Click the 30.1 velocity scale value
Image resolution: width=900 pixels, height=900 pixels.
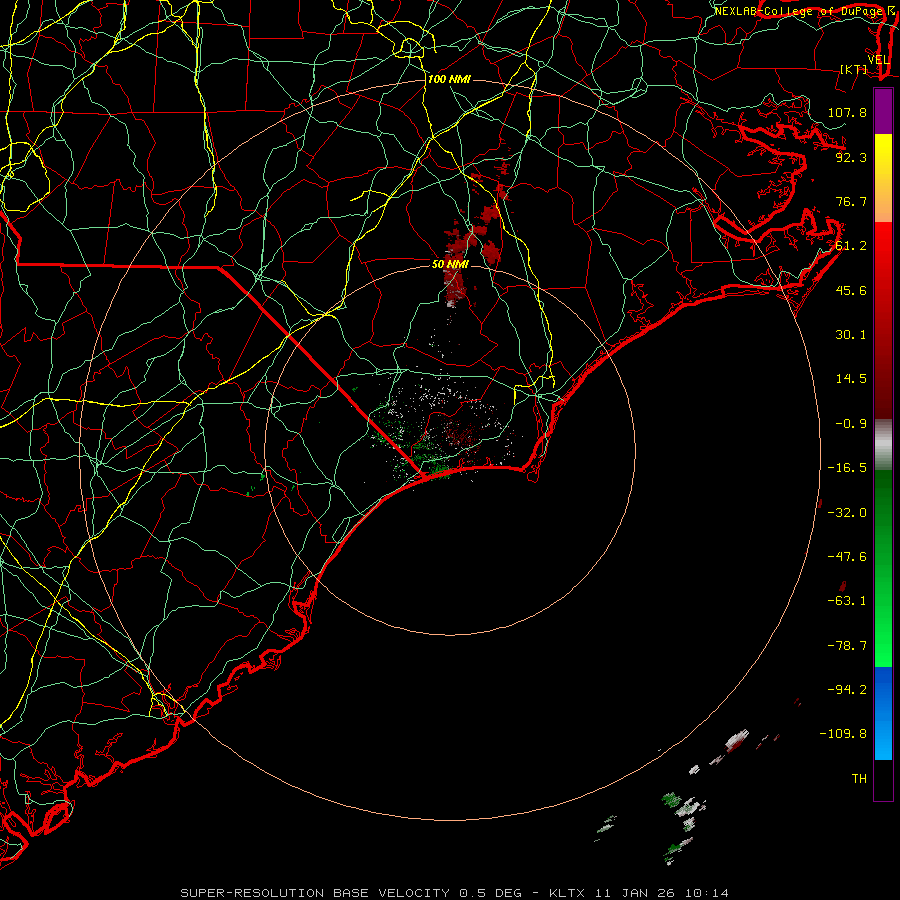[x=851, y=335]
